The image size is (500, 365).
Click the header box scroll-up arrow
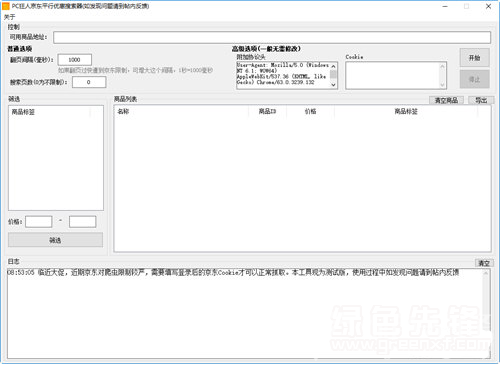[x=333, y=66]
